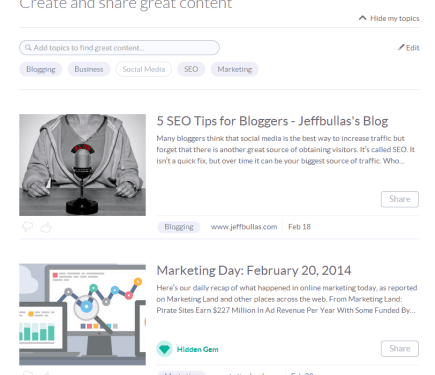
Task: Select the Blogging tag under first article
Action: tap(179, 227)
